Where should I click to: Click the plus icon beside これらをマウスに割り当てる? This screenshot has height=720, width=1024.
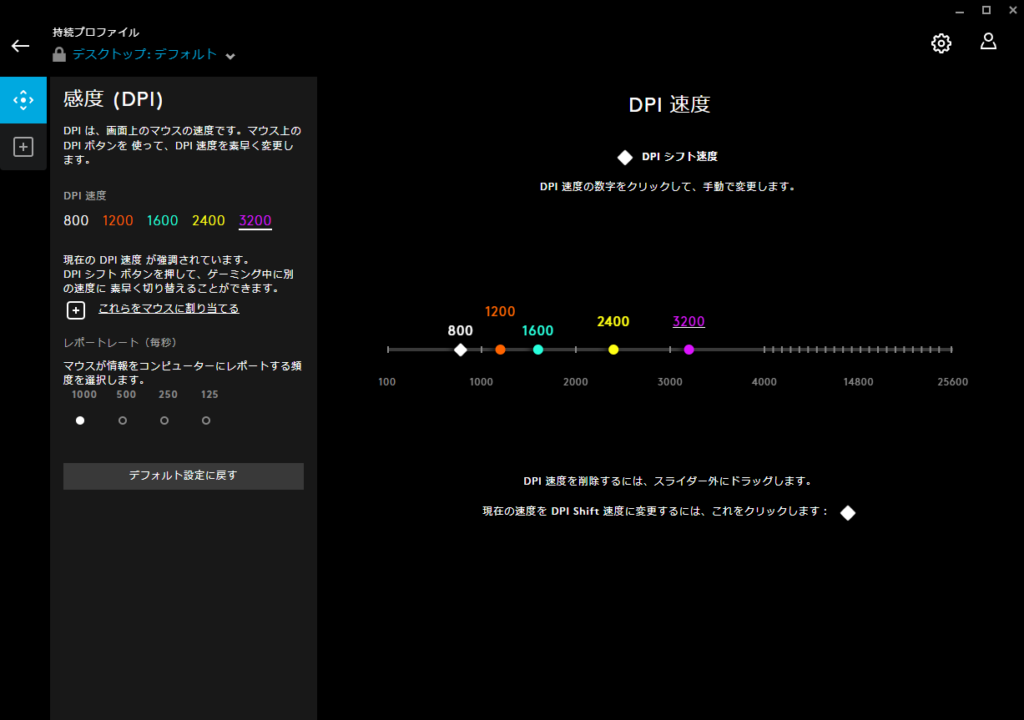coord(76,310)
